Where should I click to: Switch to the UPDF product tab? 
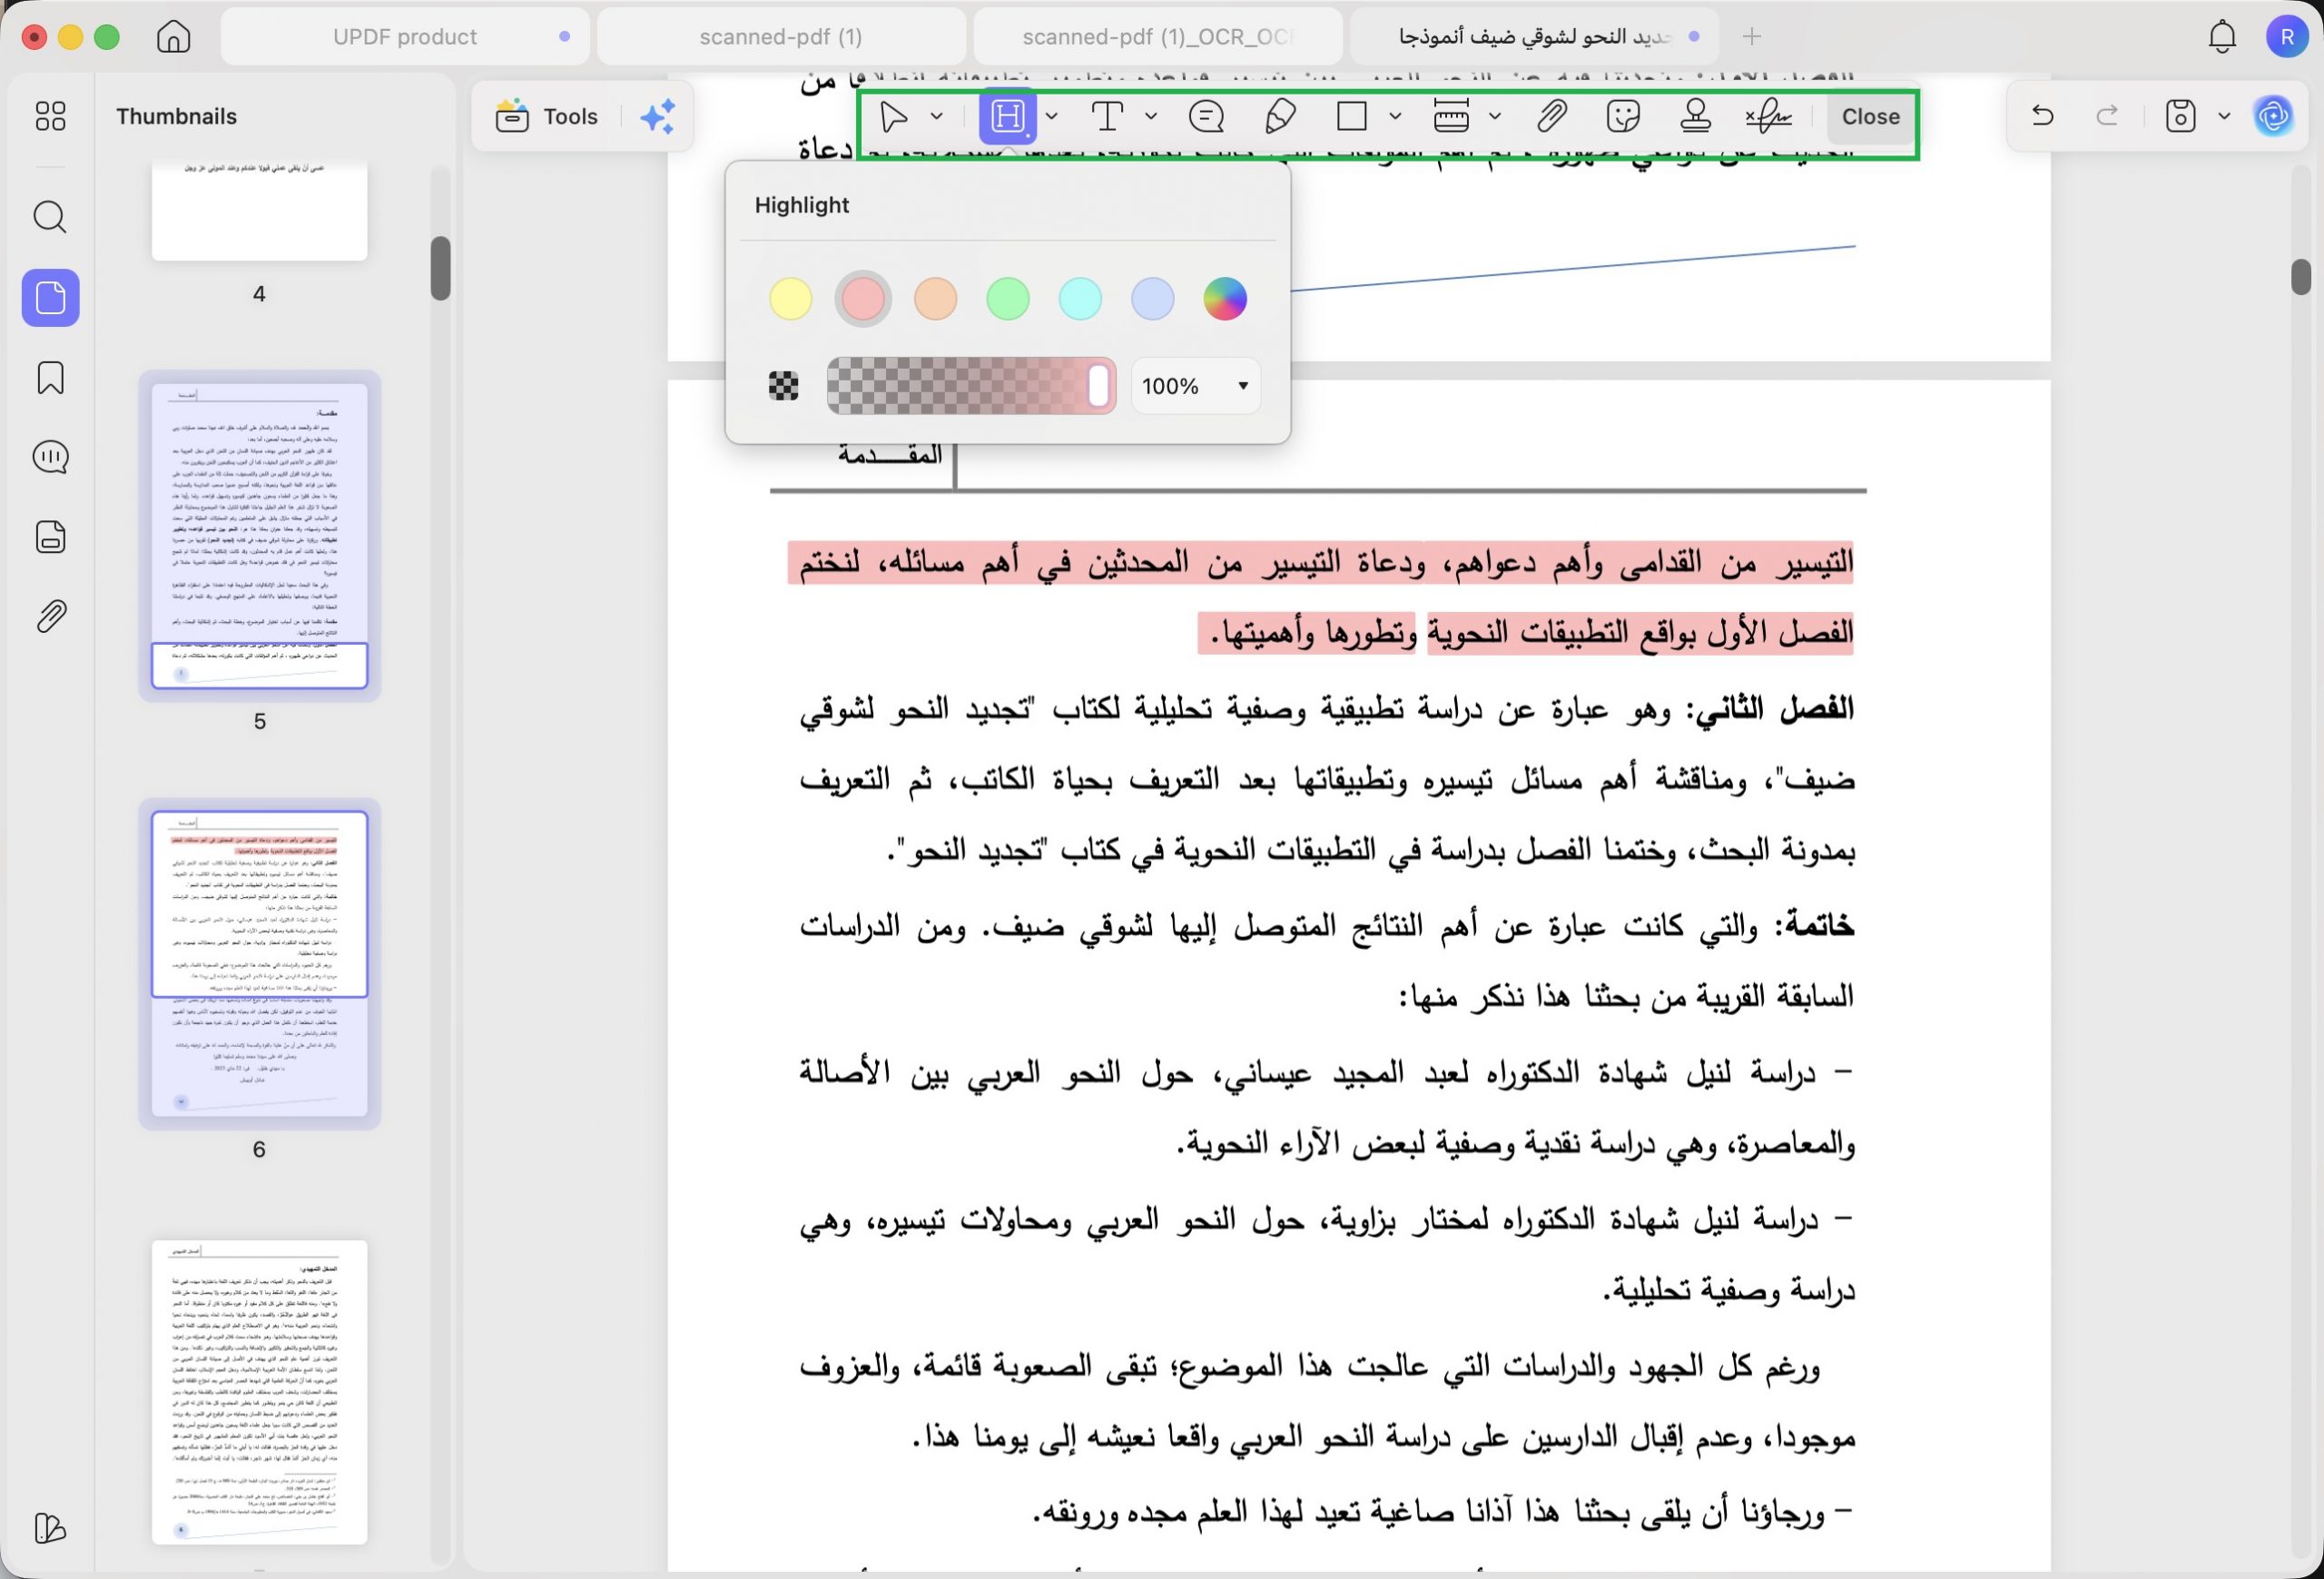click(405, 37)
